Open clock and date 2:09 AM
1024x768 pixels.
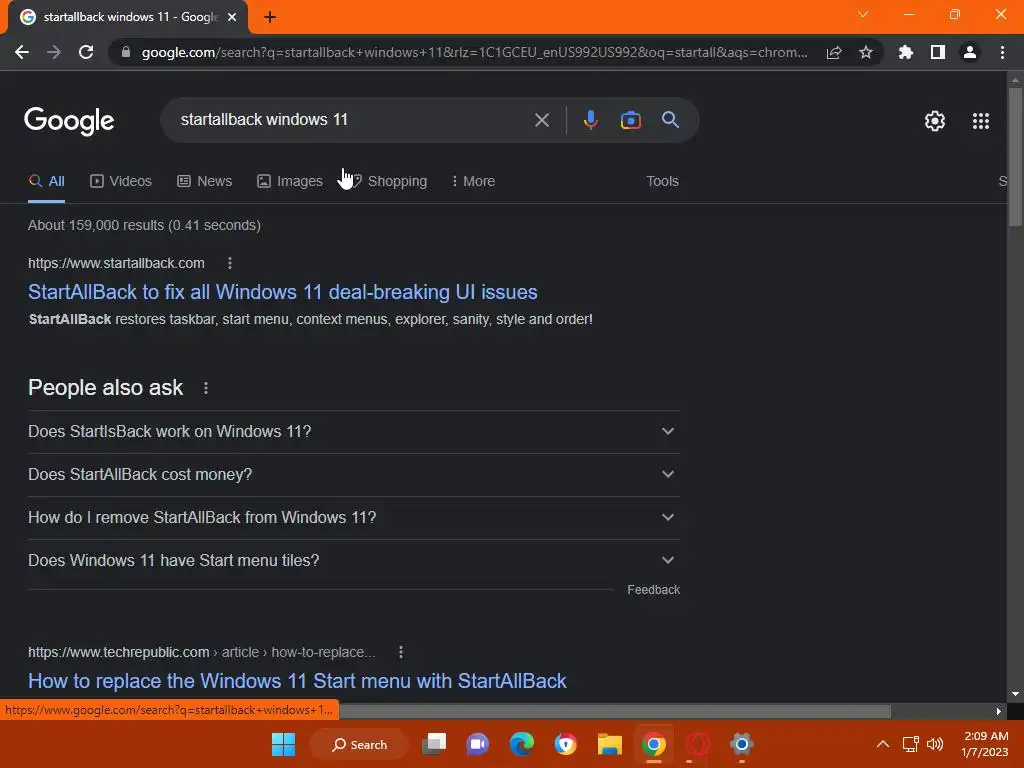click(985, 744)
